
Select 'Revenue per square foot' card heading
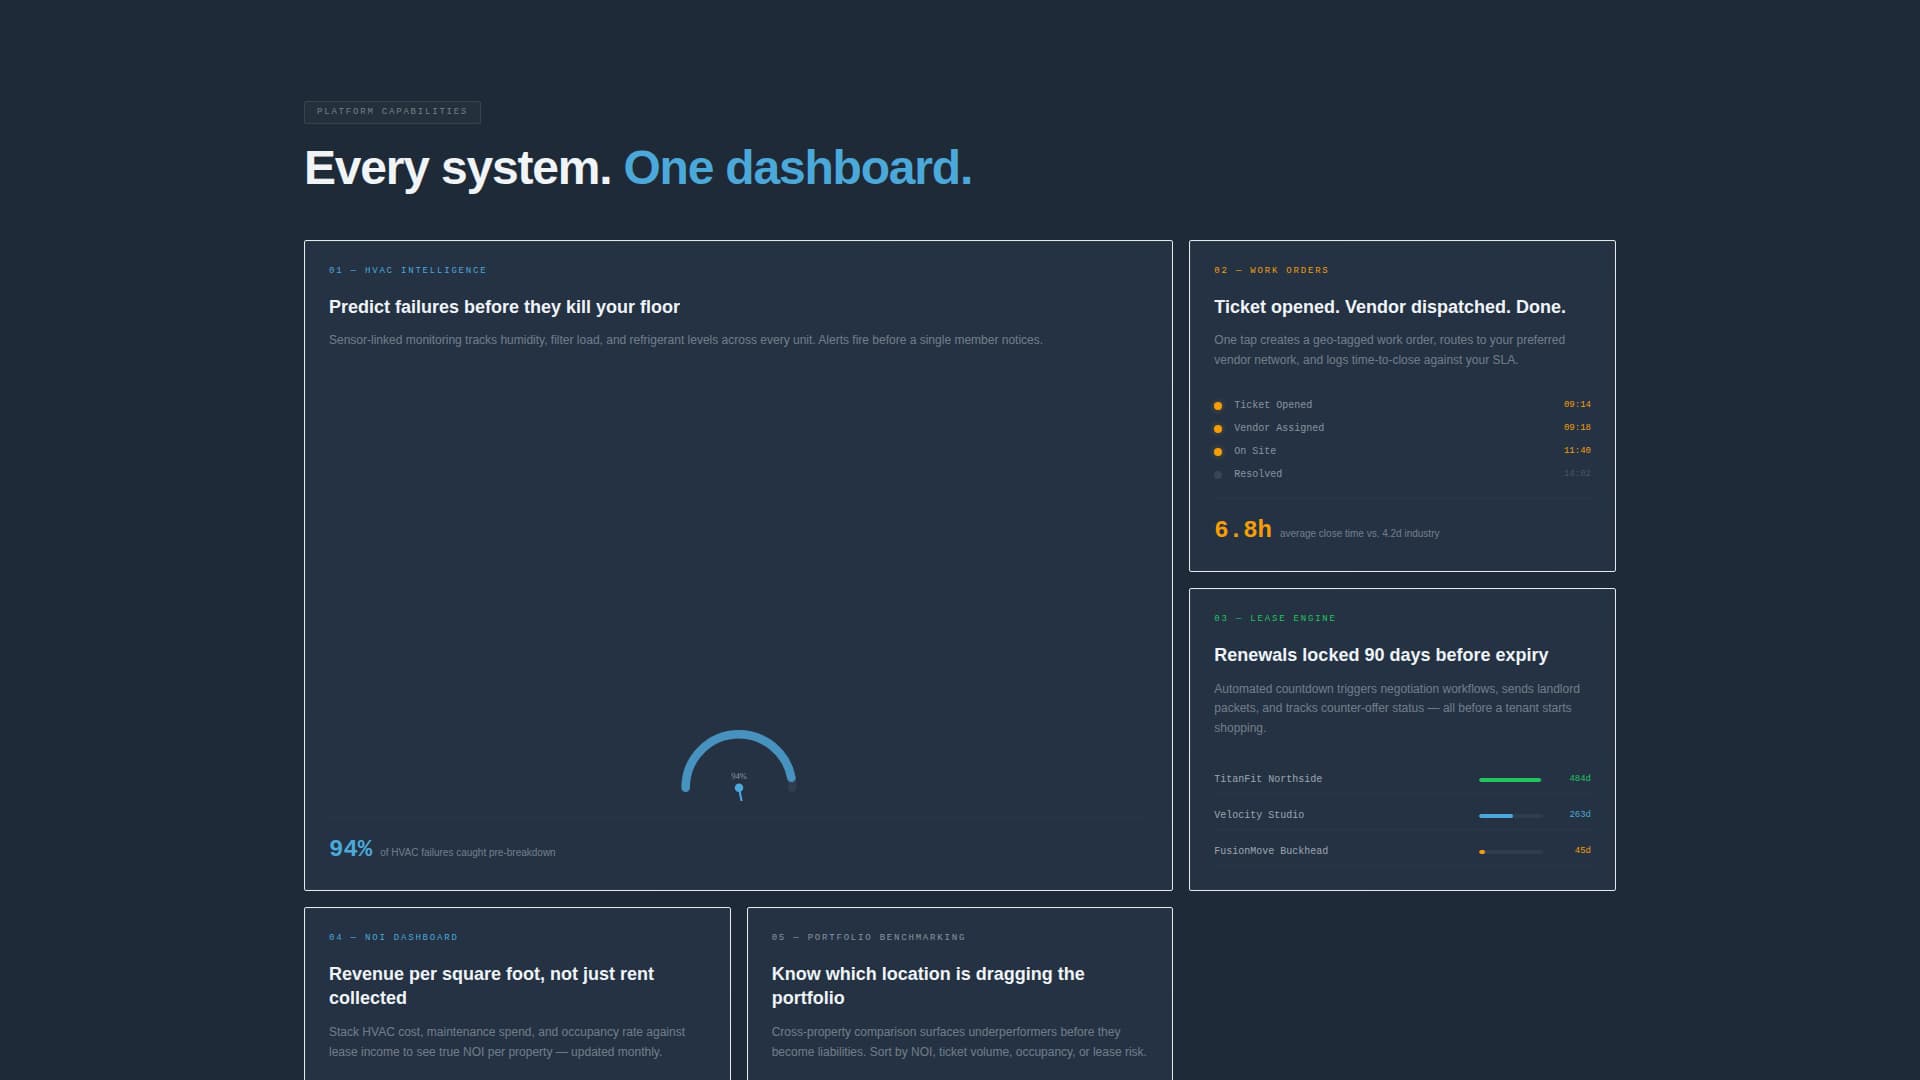point(491,986)
